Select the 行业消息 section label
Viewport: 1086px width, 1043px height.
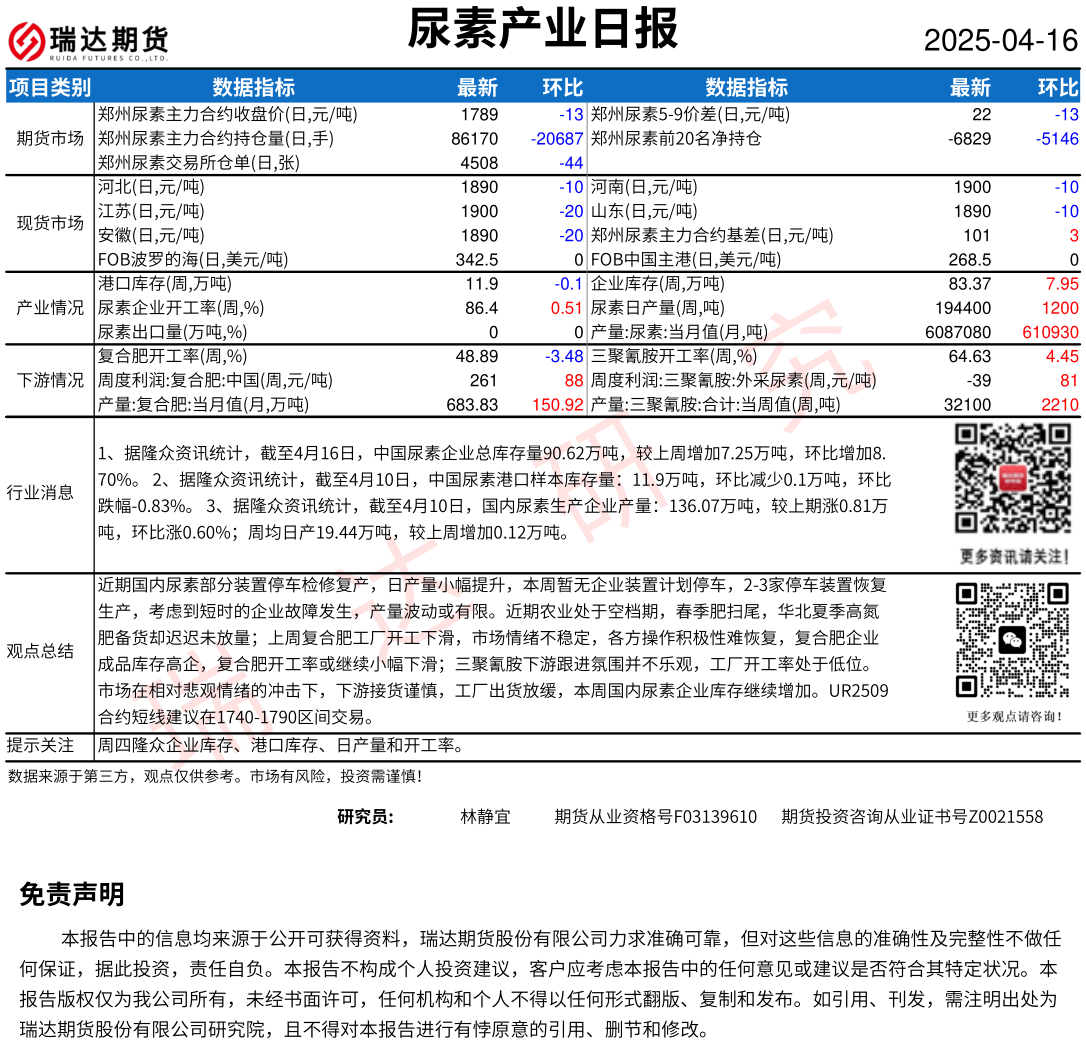point(40,492)
